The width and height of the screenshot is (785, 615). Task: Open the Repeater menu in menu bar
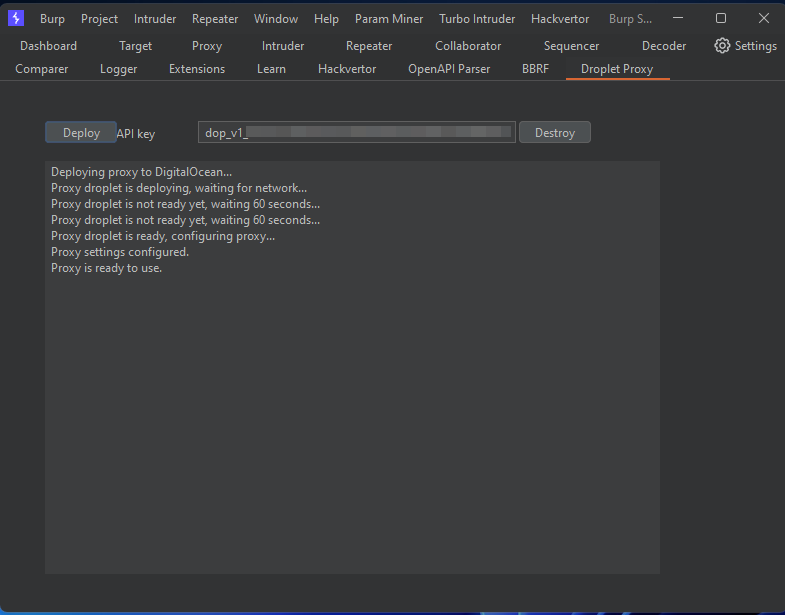click(215, 19)
